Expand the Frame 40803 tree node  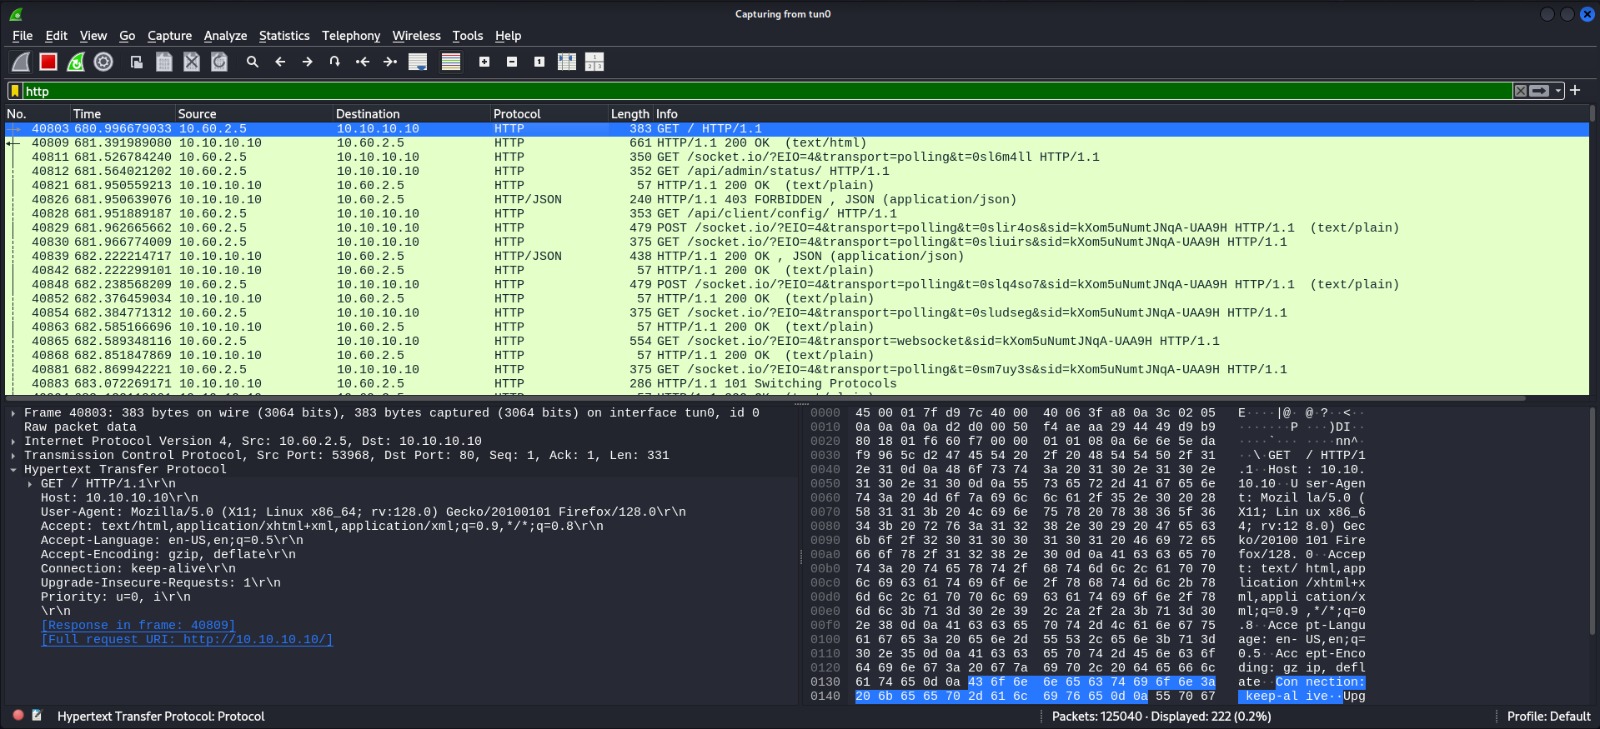13,413
